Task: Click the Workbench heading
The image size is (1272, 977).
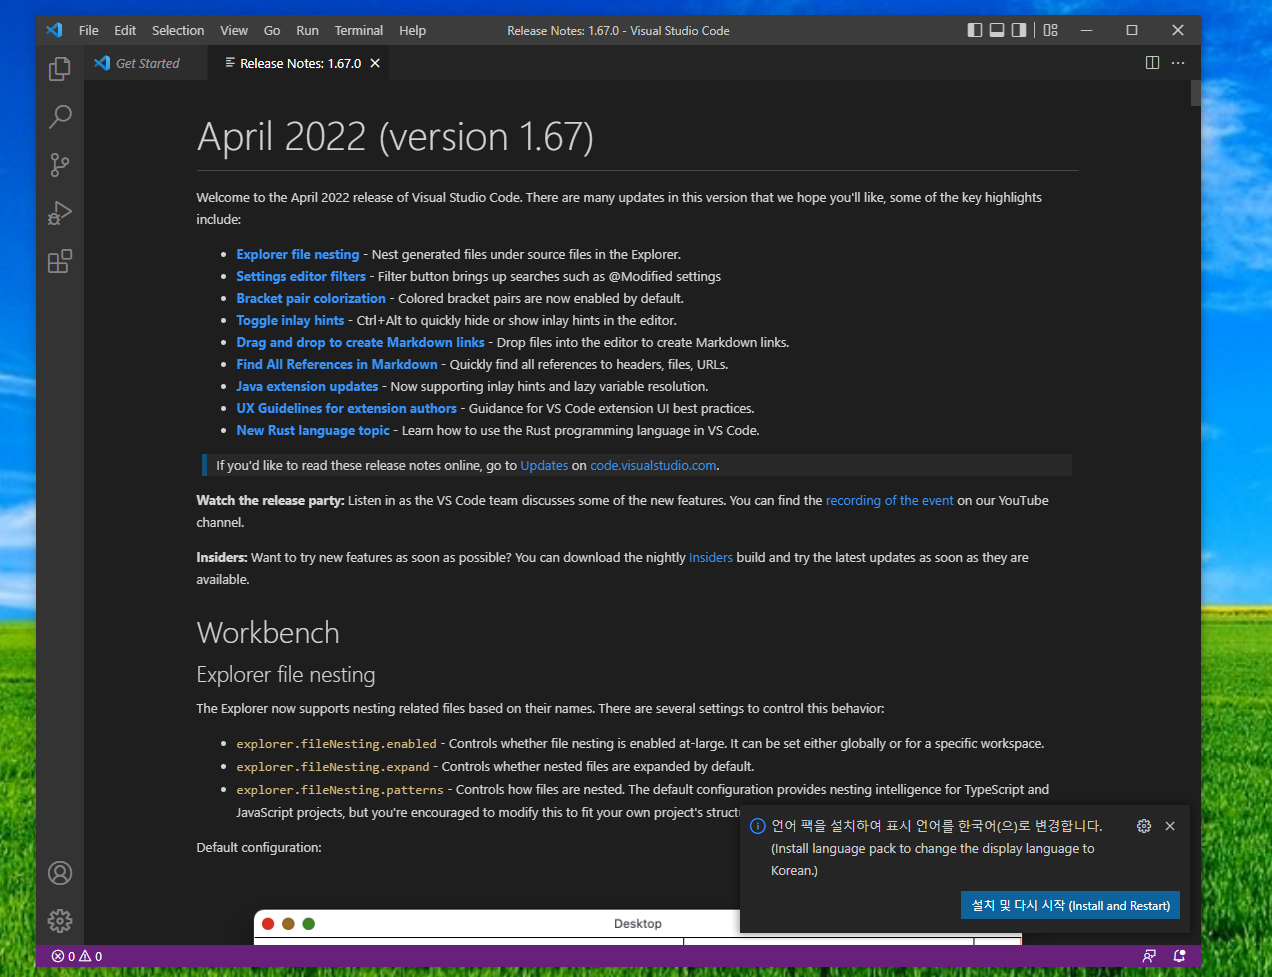Action: point(268,633)
